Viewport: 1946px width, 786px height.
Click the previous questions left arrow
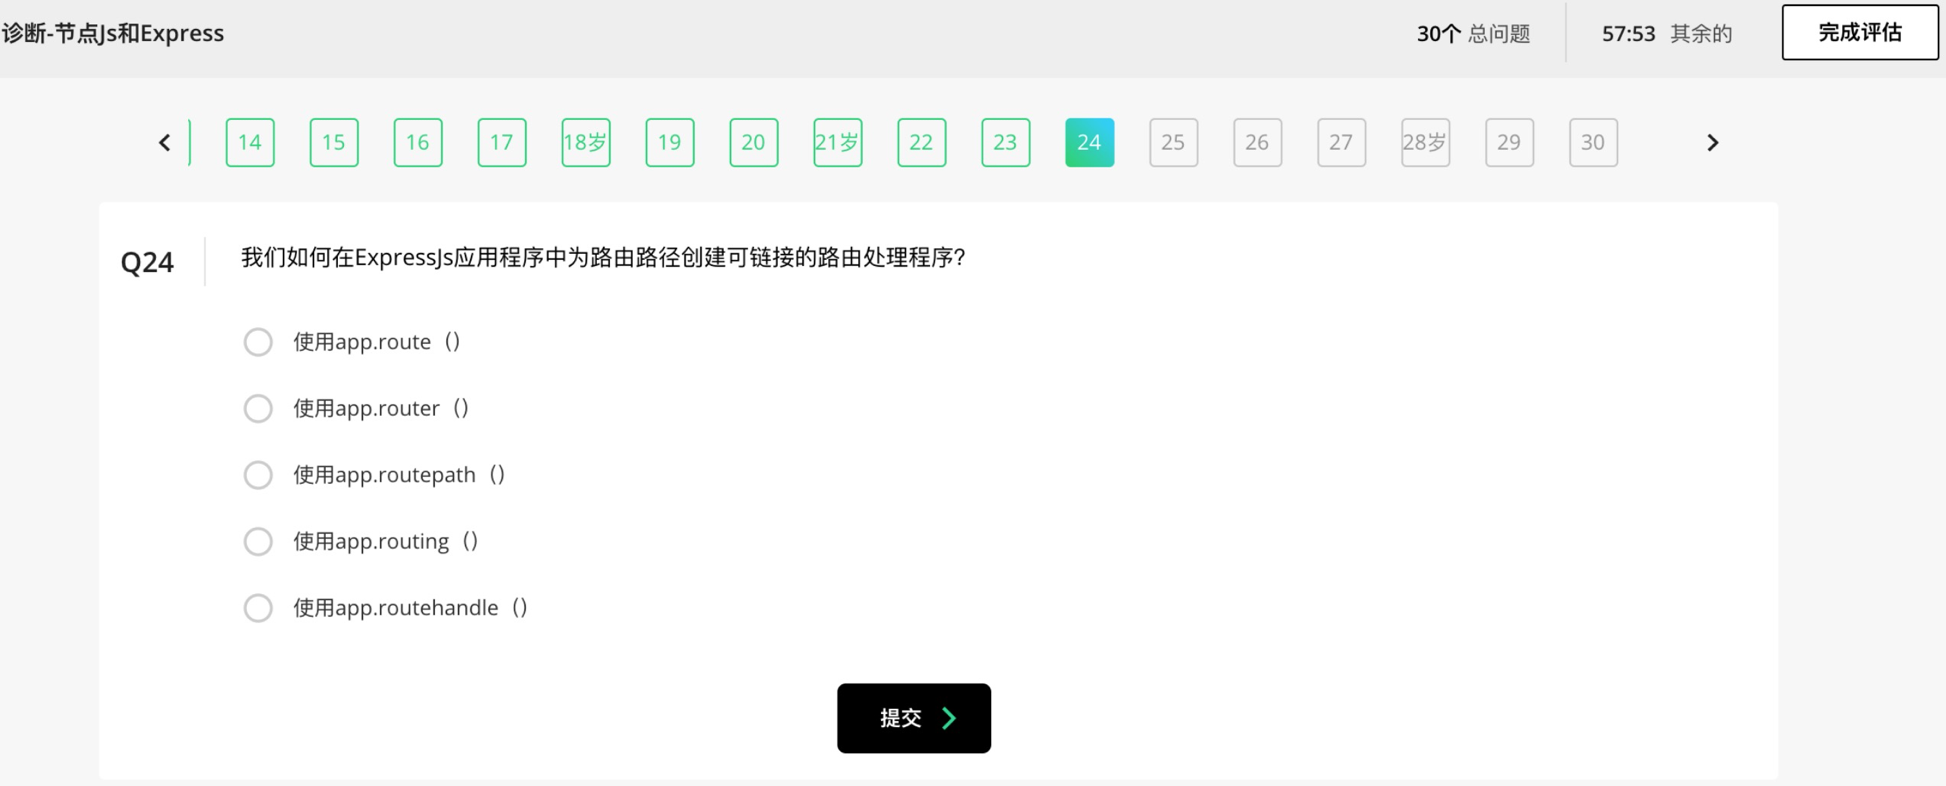(165, 143)
